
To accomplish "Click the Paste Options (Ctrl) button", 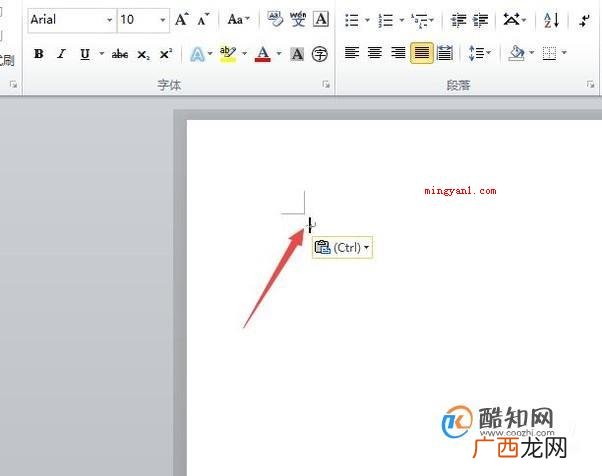I will (342, 248).
